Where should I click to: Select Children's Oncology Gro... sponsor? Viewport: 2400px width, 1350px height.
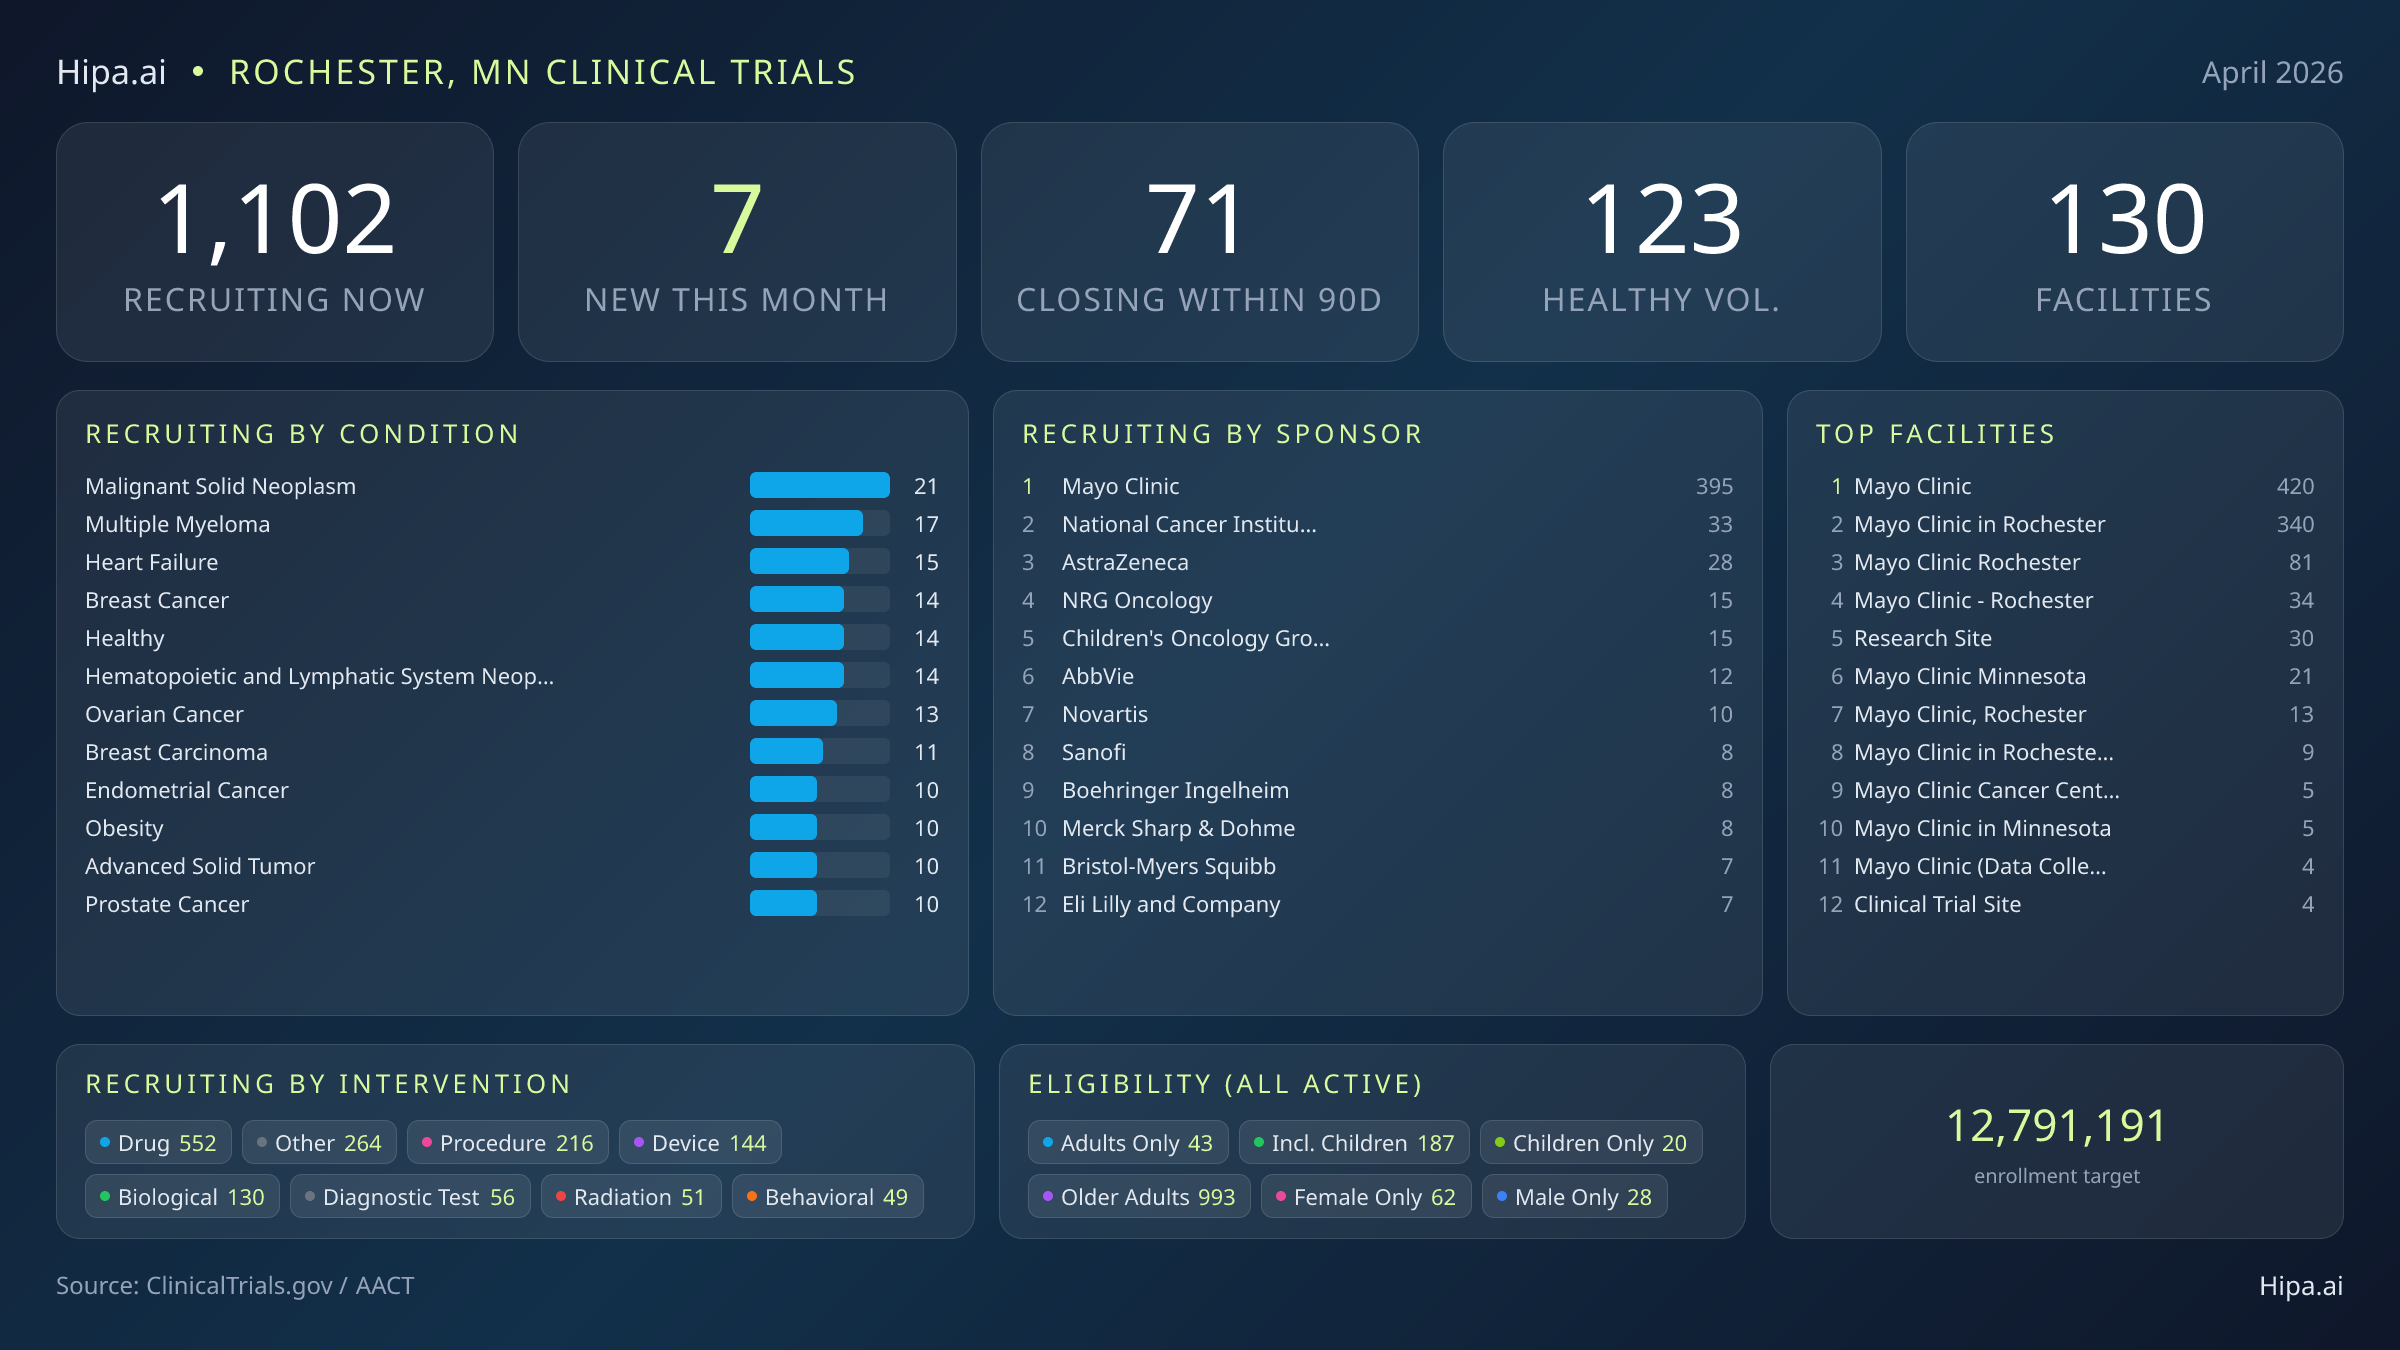pyautogui.click(x=1377, y=637)
